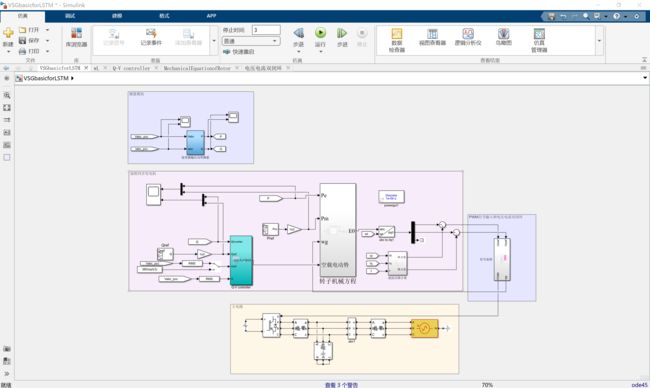The width and height of the screenshot is (650, 388).
Task: Click the Stop Time input field
Action: click(x=266, y=30)
